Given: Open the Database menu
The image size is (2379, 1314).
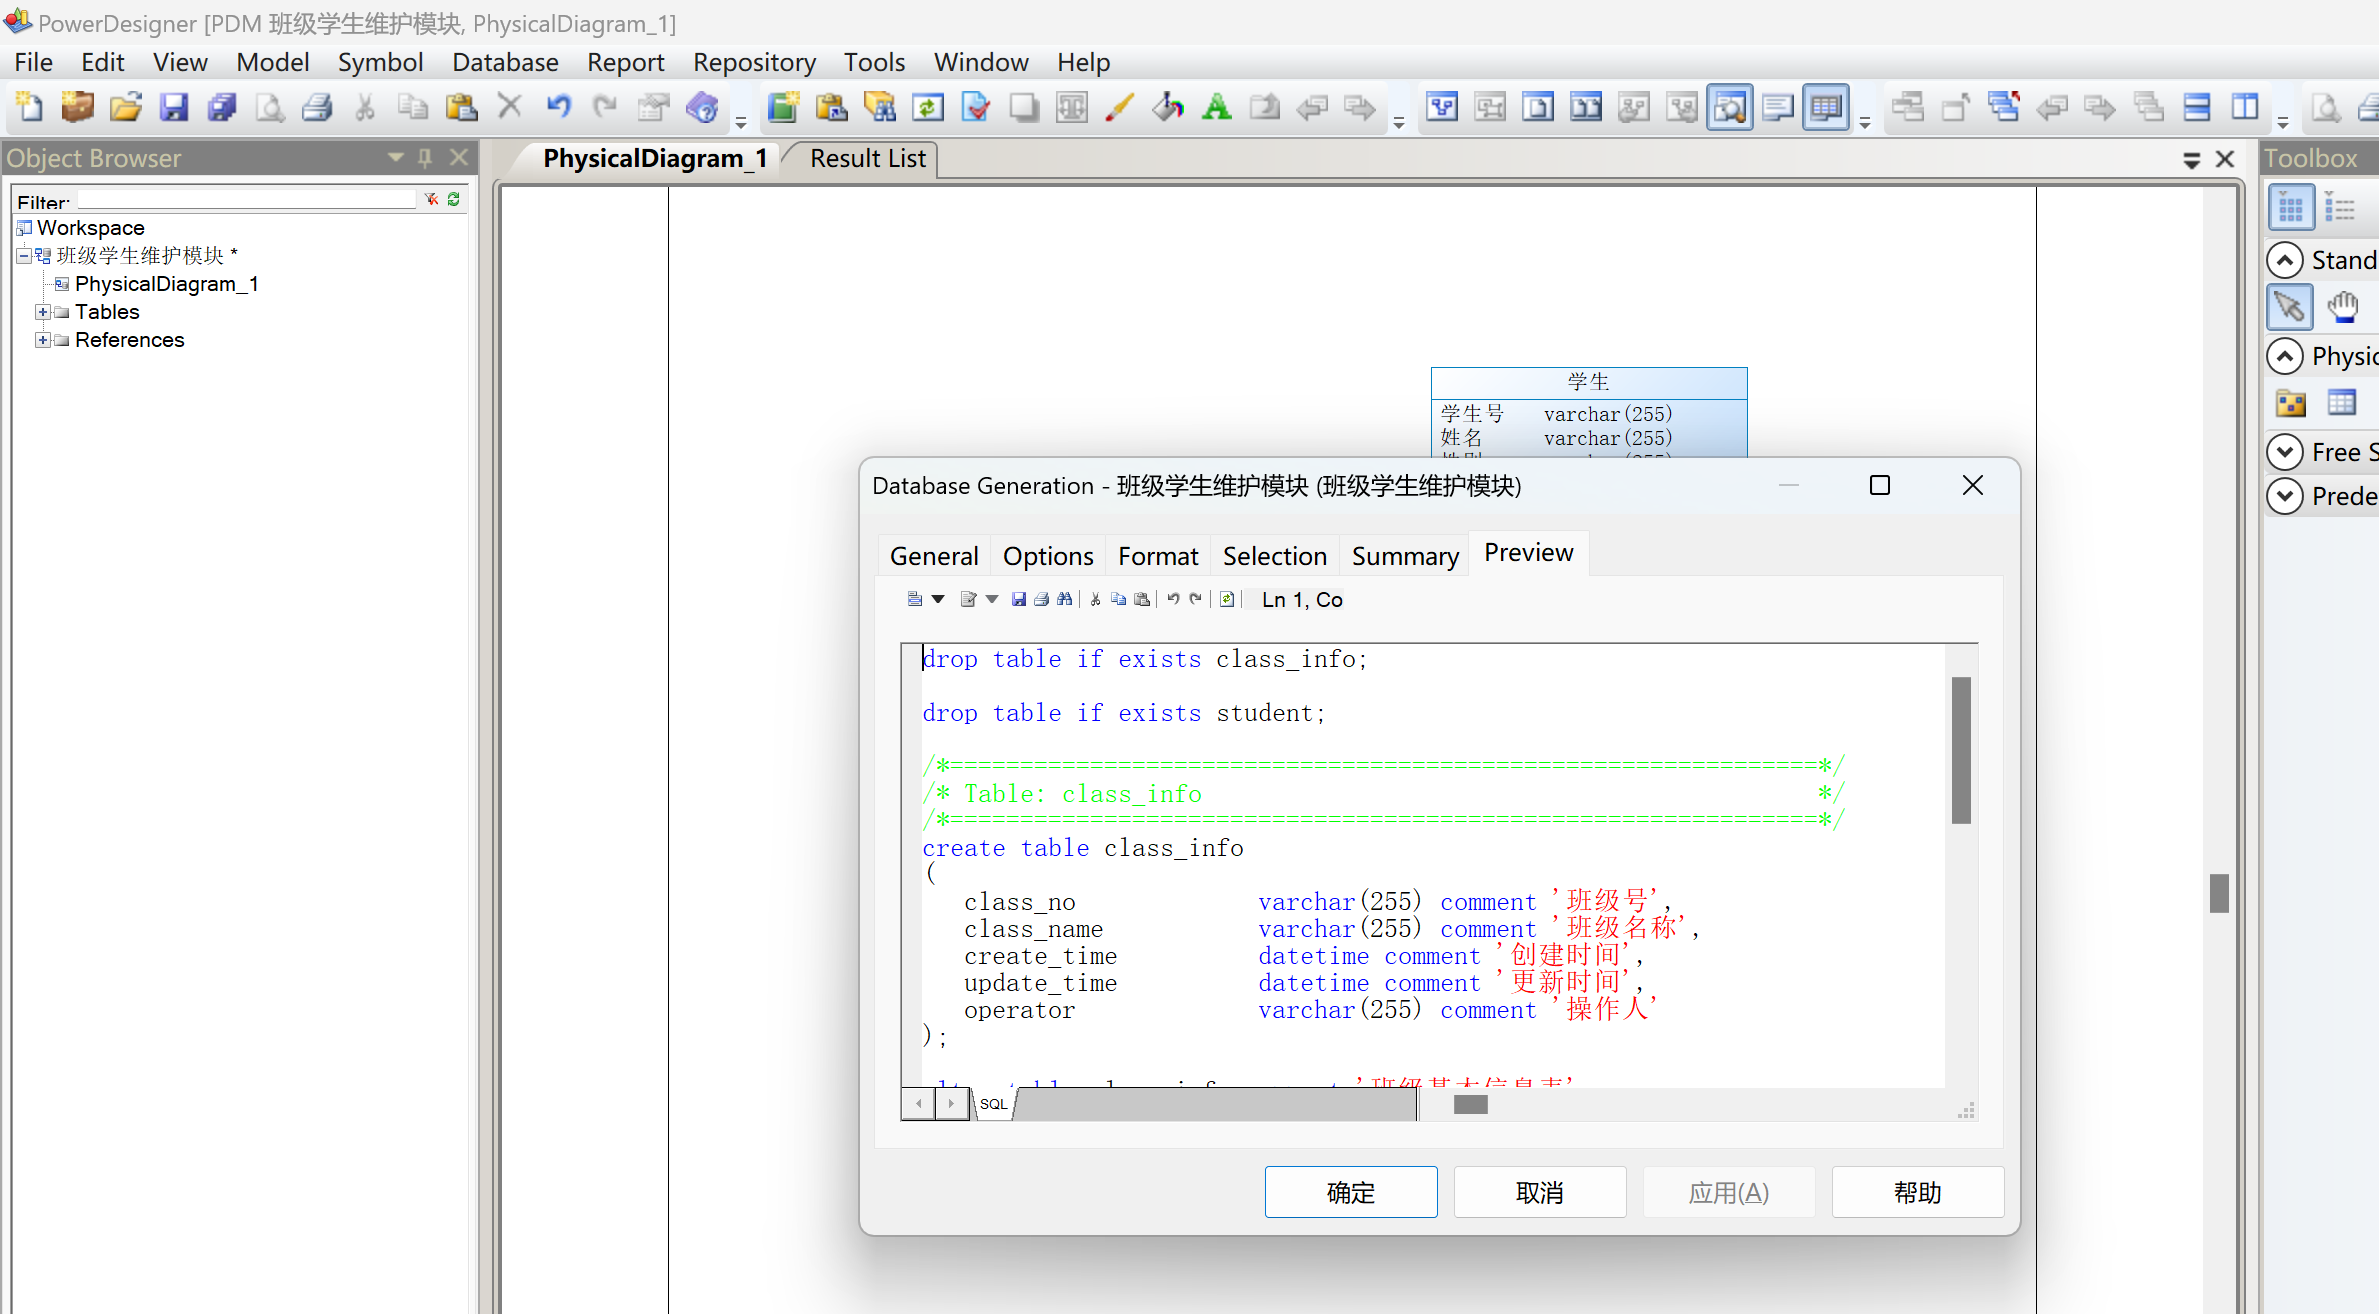Looking at the screenshot, I should (504, 62).
